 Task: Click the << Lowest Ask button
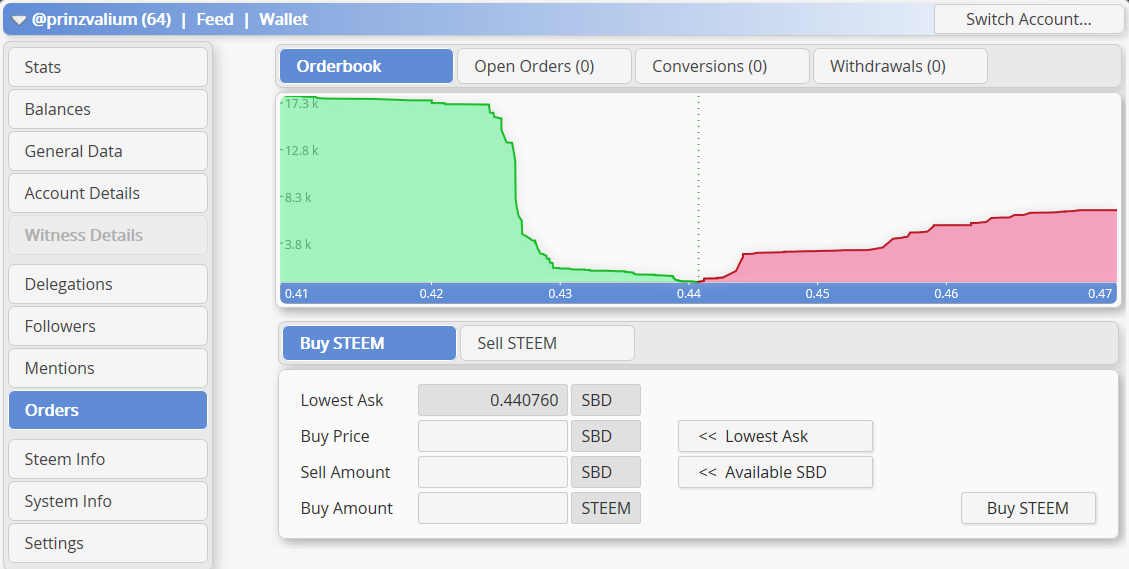775,436
